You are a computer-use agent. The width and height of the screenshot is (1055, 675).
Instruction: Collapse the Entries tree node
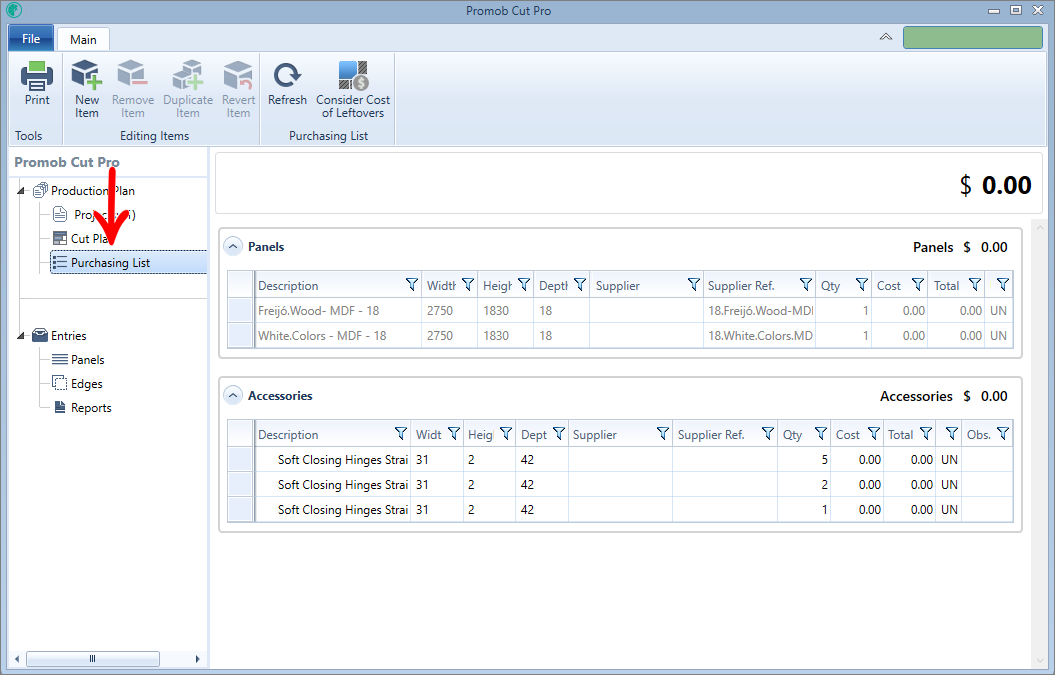(23, 336)
